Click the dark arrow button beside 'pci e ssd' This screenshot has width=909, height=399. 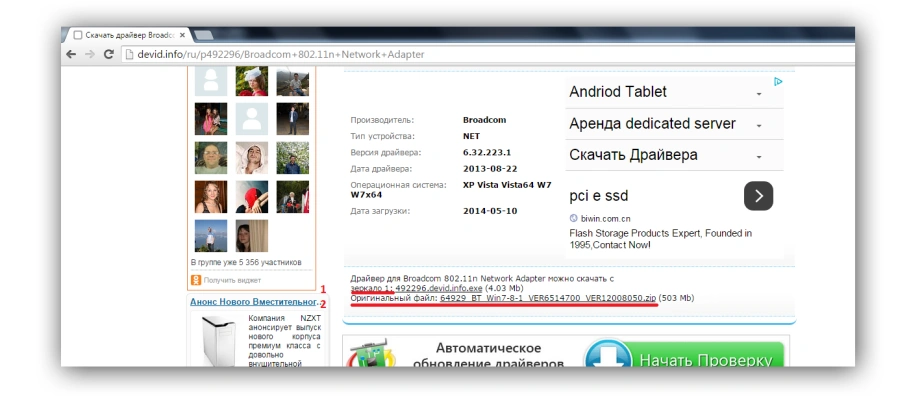(758, 196)
